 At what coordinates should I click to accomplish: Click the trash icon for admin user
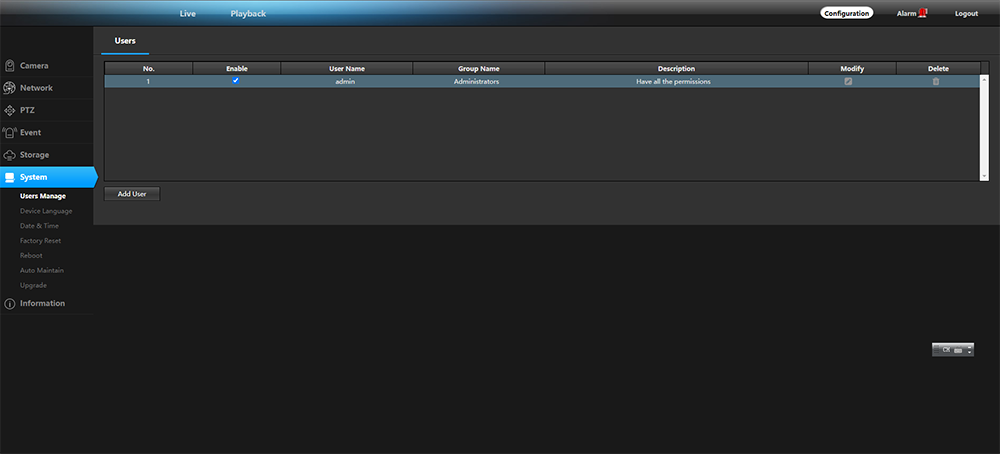(x=936, y=81)
